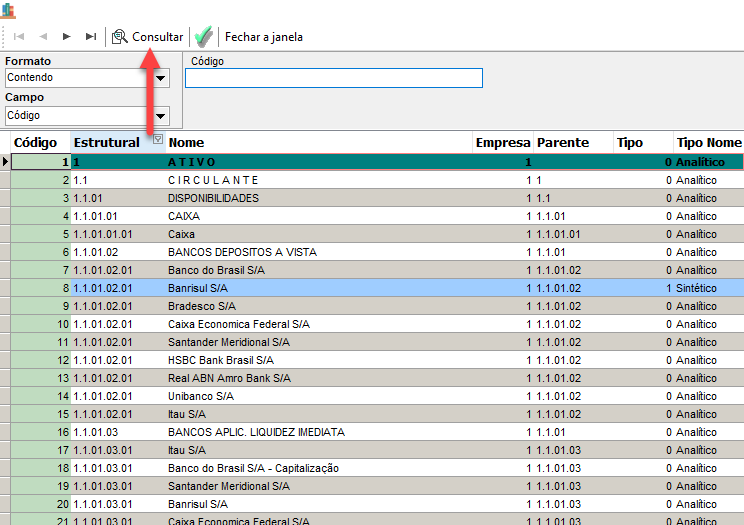This screenshot has height=525, width=744.
Task: Open the Campo dropdown
Action: coord(160,116)
